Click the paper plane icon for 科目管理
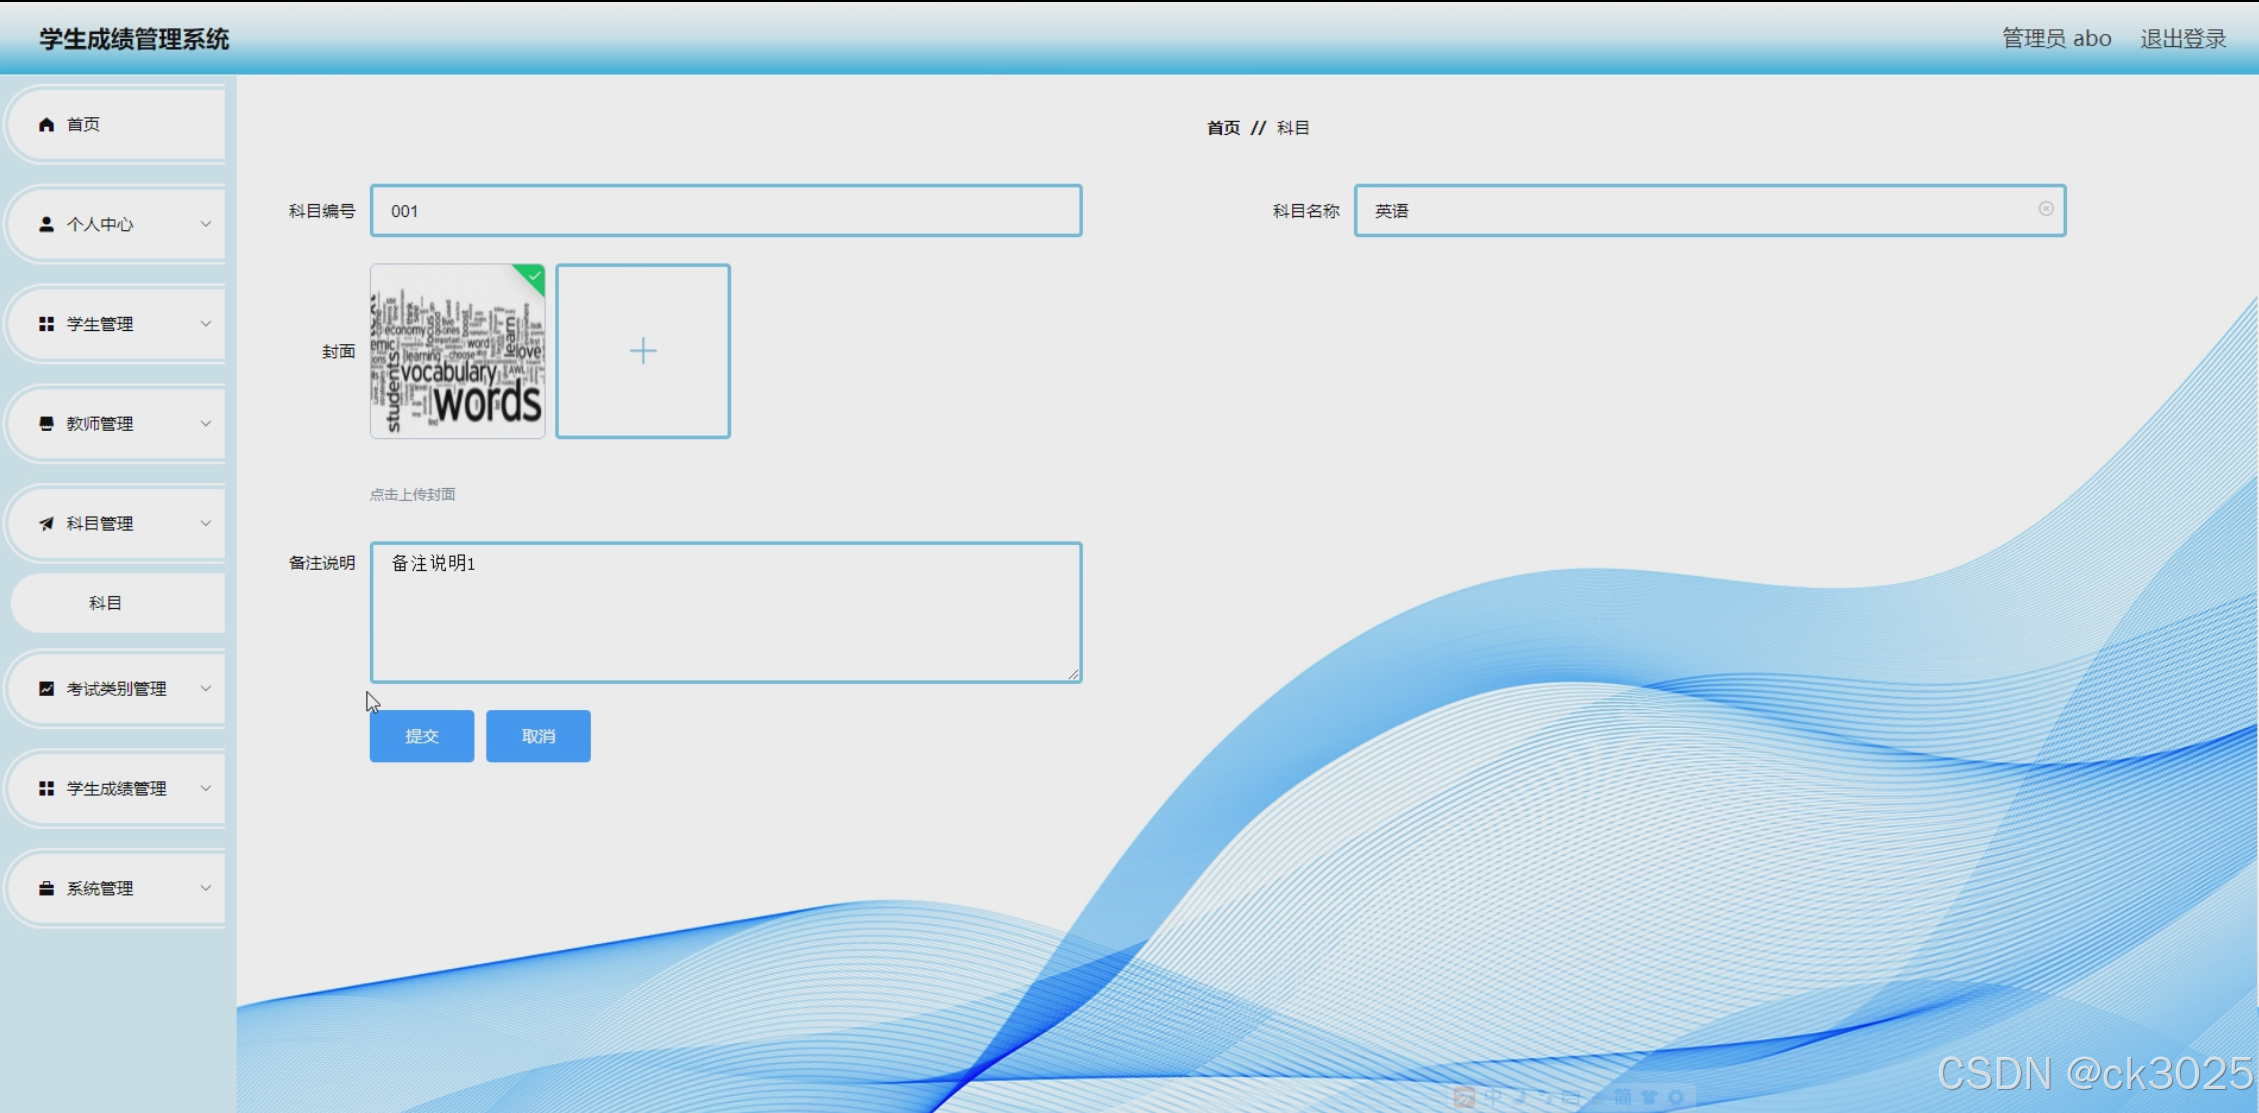The height and width of the screenshot is (1113, 2259). (x=46, y=524)
